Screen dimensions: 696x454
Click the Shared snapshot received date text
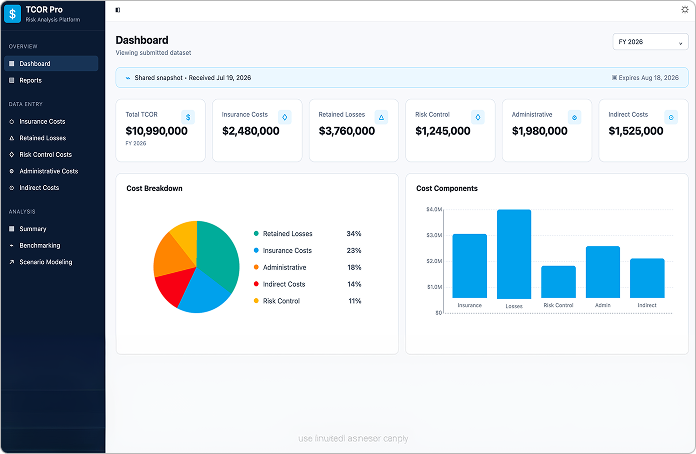pyautogui.click(x=193, y=78)
